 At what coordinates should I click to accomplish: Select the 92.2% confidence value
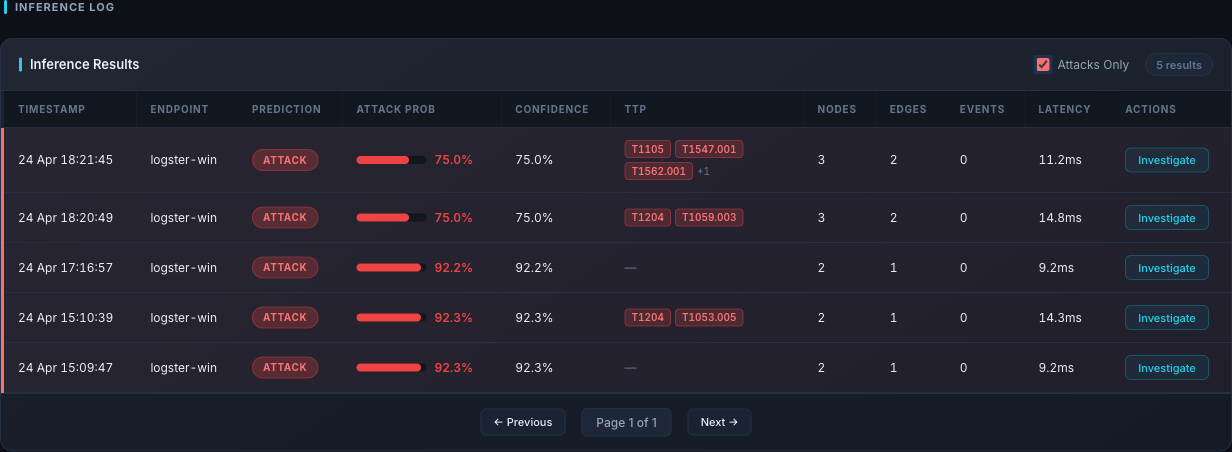[534, 267]
